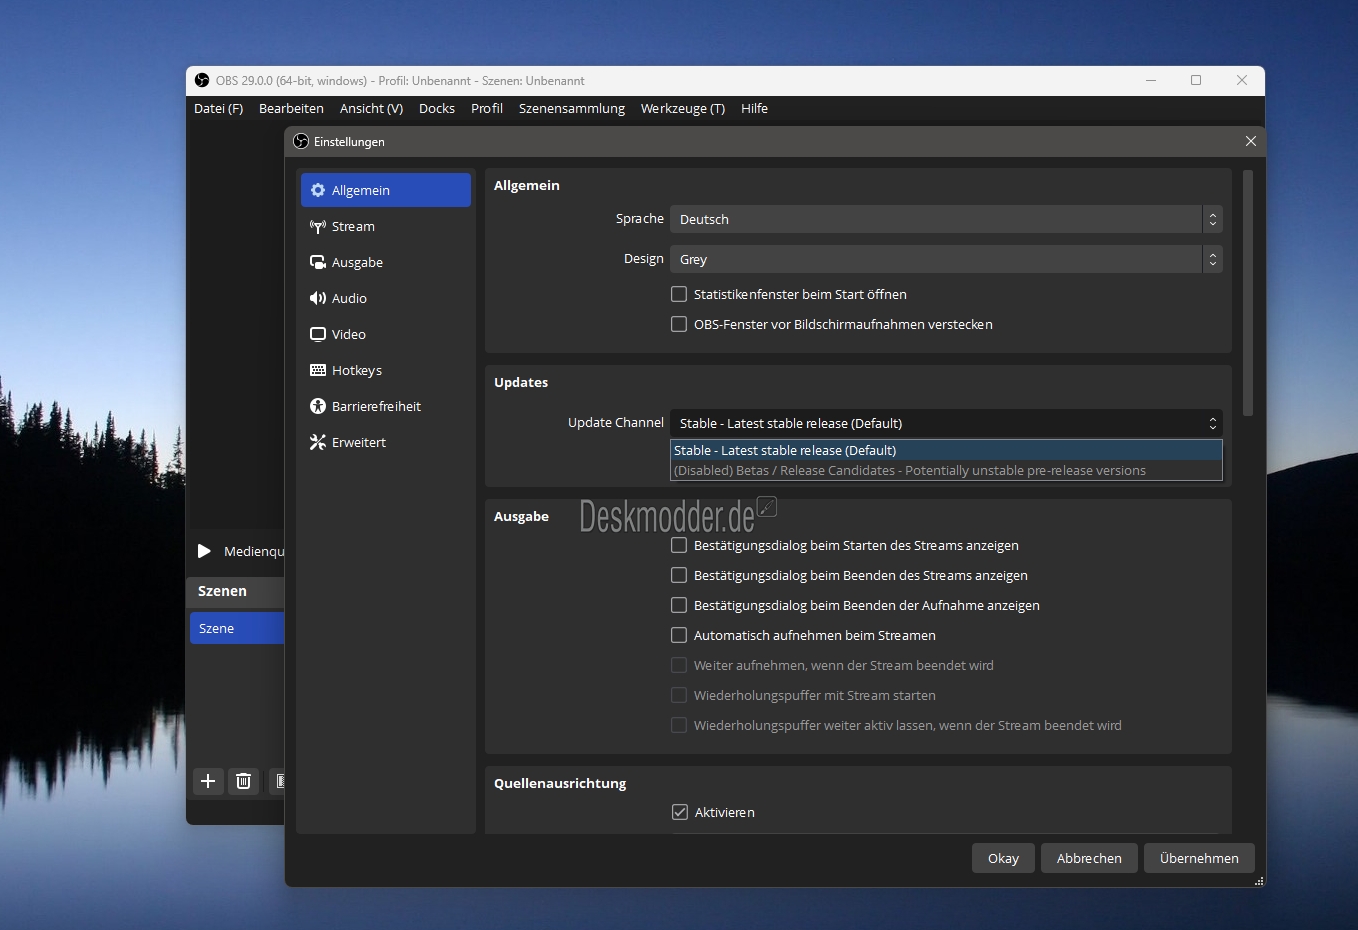Click the Update Channel combo box
The width and height of the screenshot is (1358, 930).
pos(946,423)
